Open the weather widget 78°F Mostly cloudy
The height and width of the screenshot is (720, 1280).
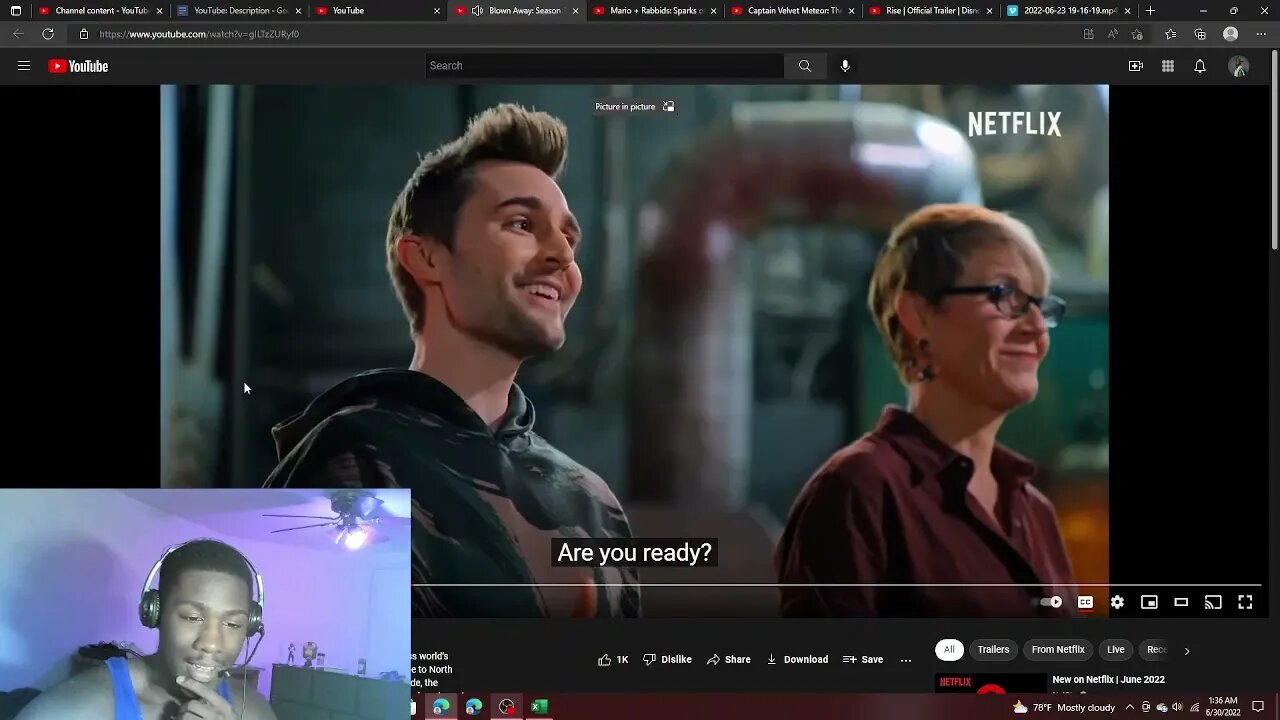click(x=1063, y=707)
